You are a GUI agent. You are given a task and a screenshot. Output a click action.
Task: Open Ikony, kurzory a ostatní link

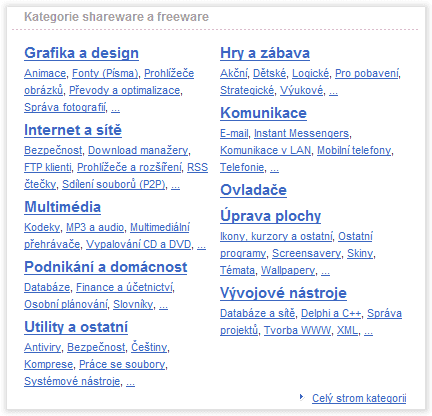(x=276, y=236)
